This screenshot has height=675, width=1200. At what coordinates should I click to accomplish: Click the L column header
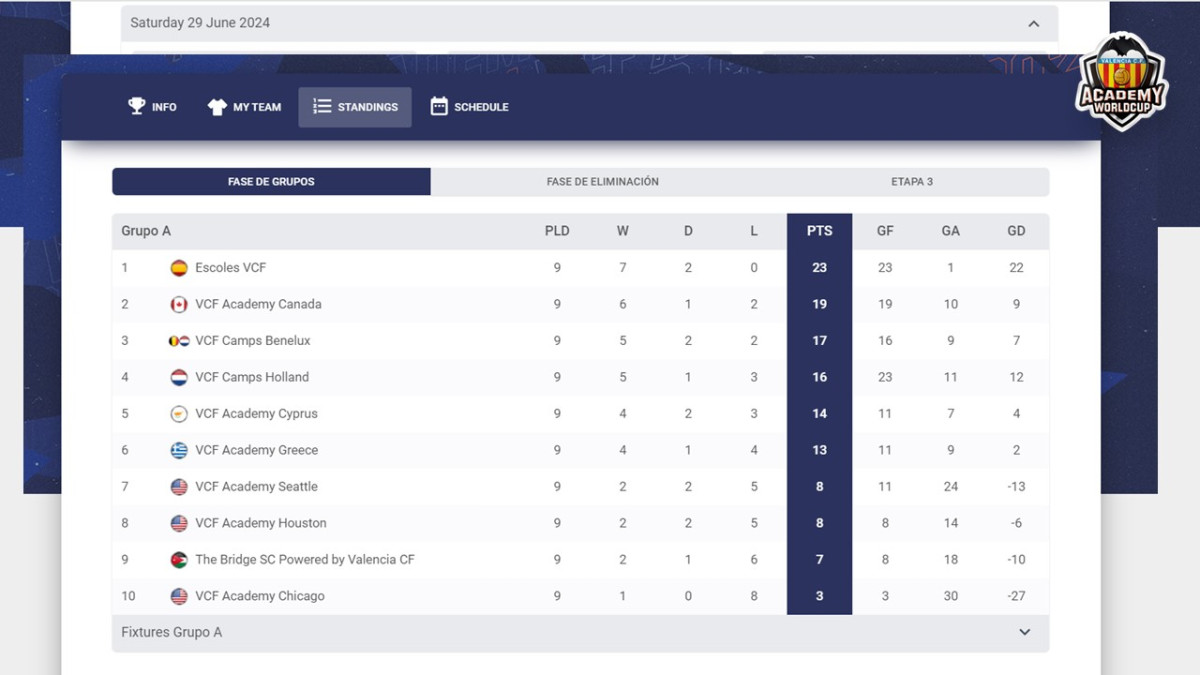click(x=754, y=231)
